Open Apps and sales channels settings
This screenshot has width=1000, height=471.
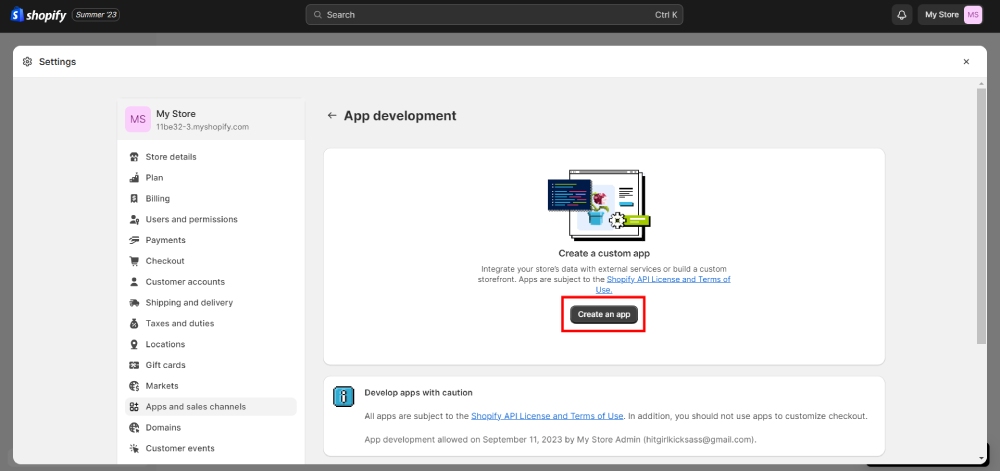pos(195,407)
